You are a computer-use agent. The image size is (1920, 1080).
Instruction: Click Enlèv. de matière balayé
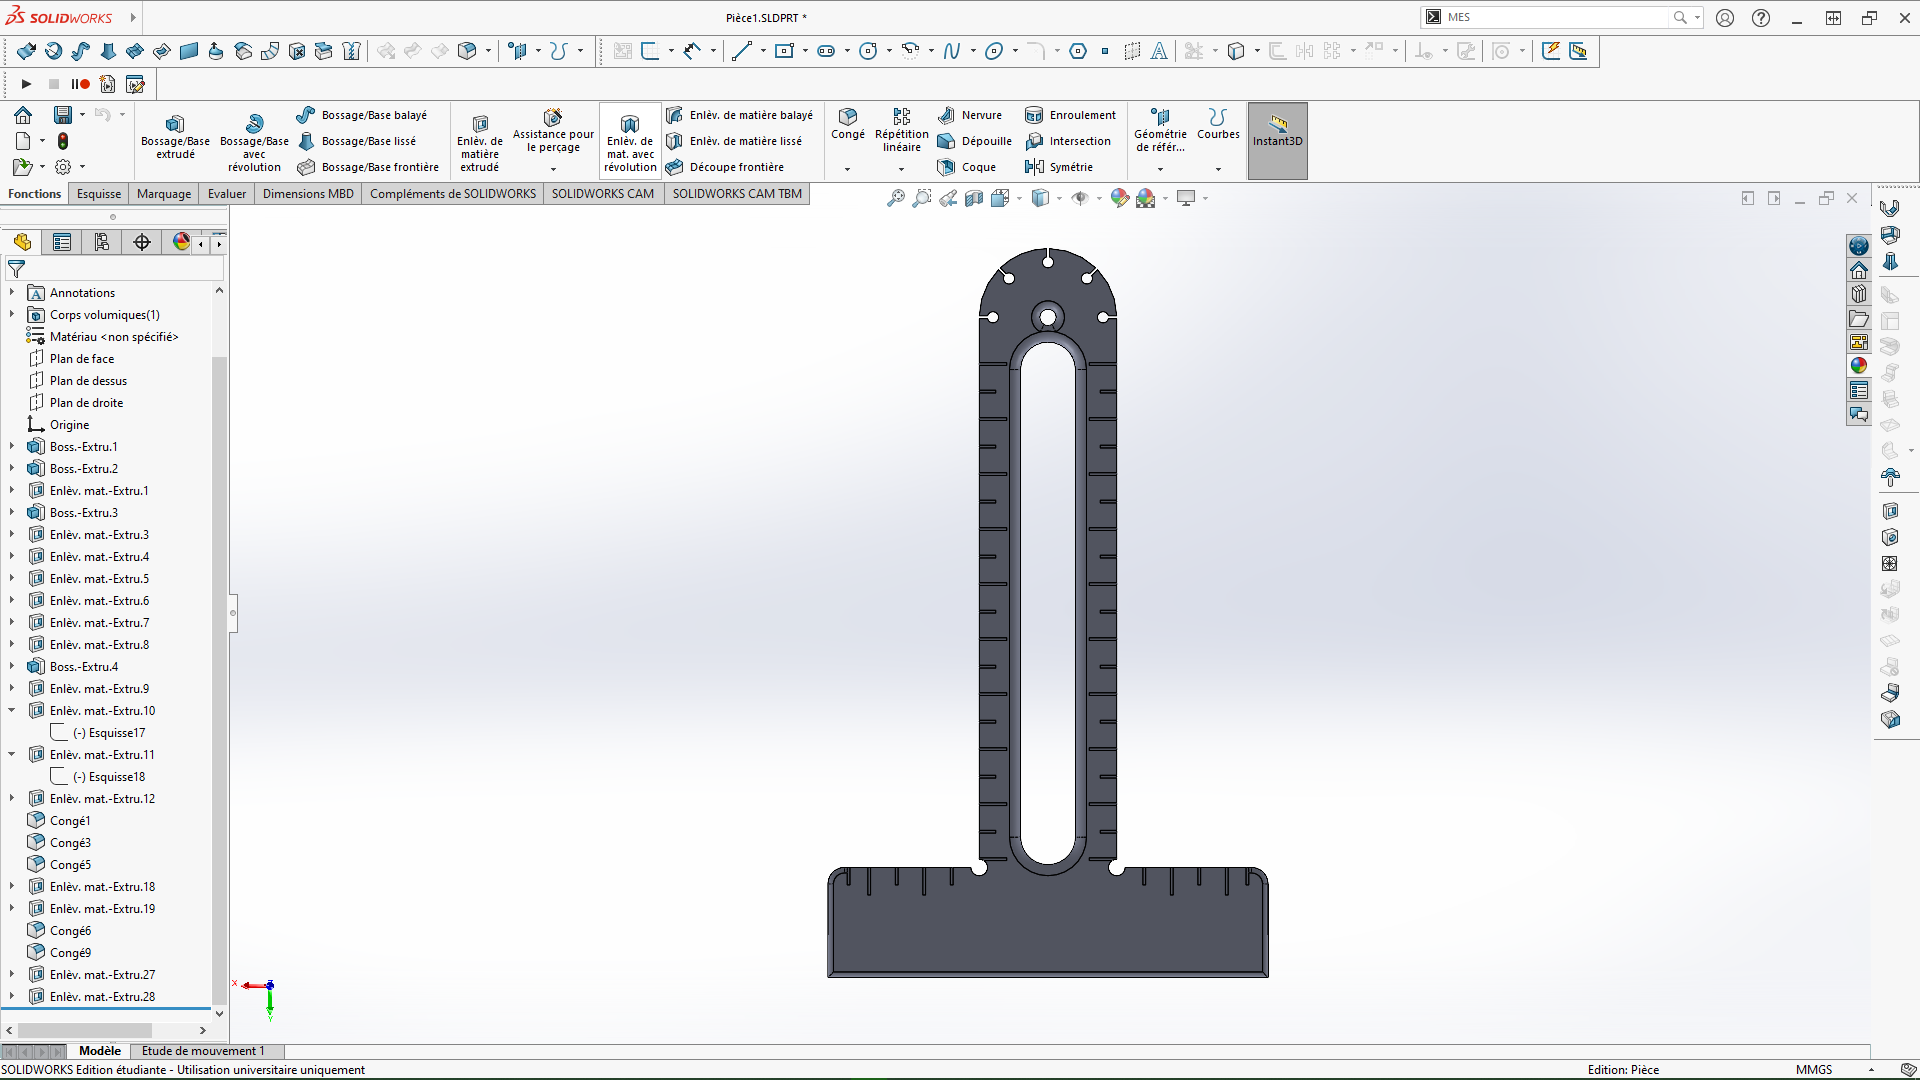pyautogui.click(x=740, y=115)
